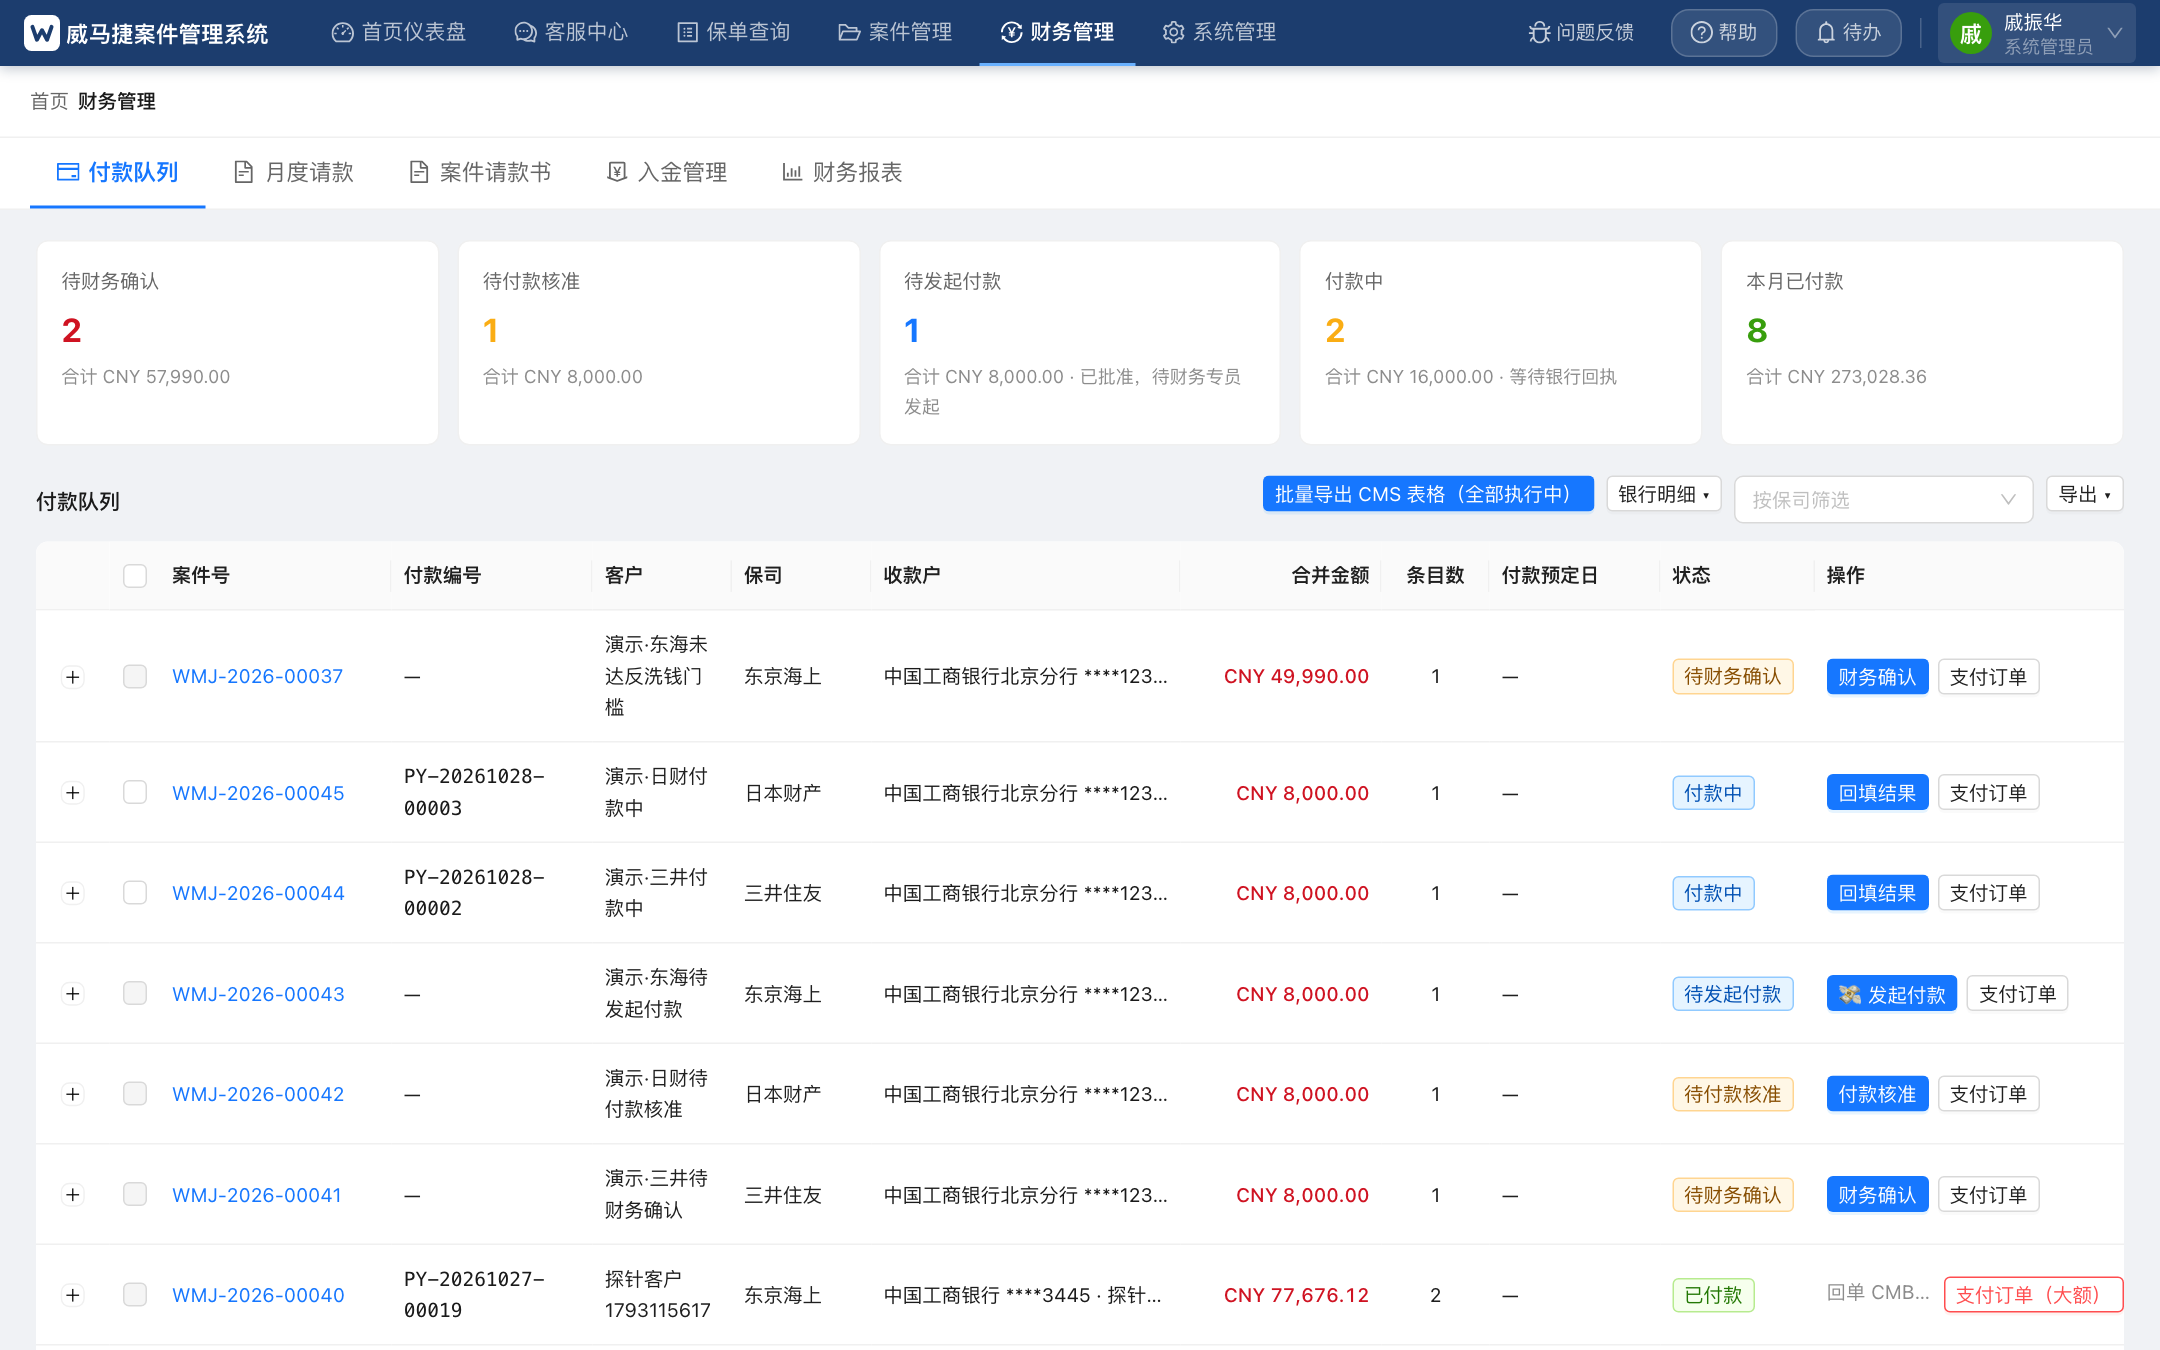Viewport: 2160px width, 1350px height.
Task: Toggle the select-all checkbox in table header
Action: pyautogui.click(x=135, y=576)
